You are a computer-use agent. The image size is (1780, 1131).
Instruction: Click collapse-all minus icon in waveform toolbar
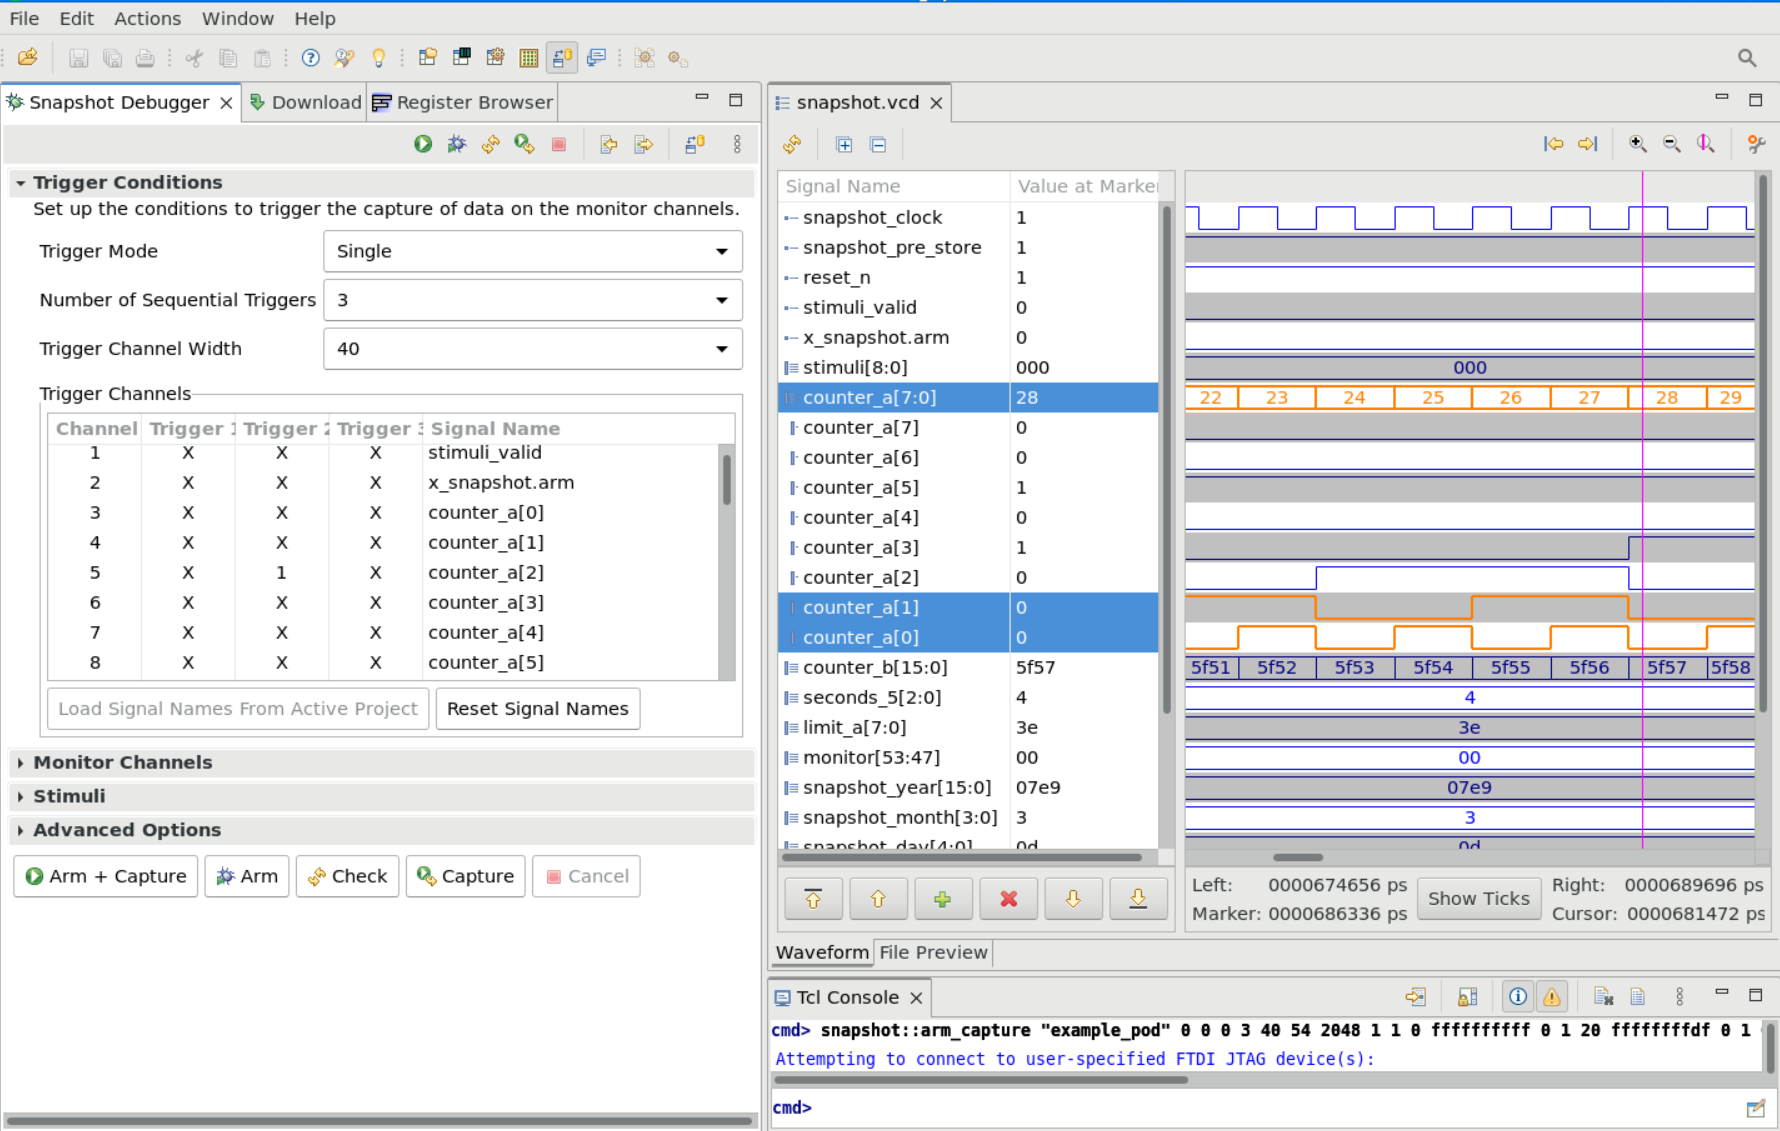pyautogui.click(x=878, y=145)
